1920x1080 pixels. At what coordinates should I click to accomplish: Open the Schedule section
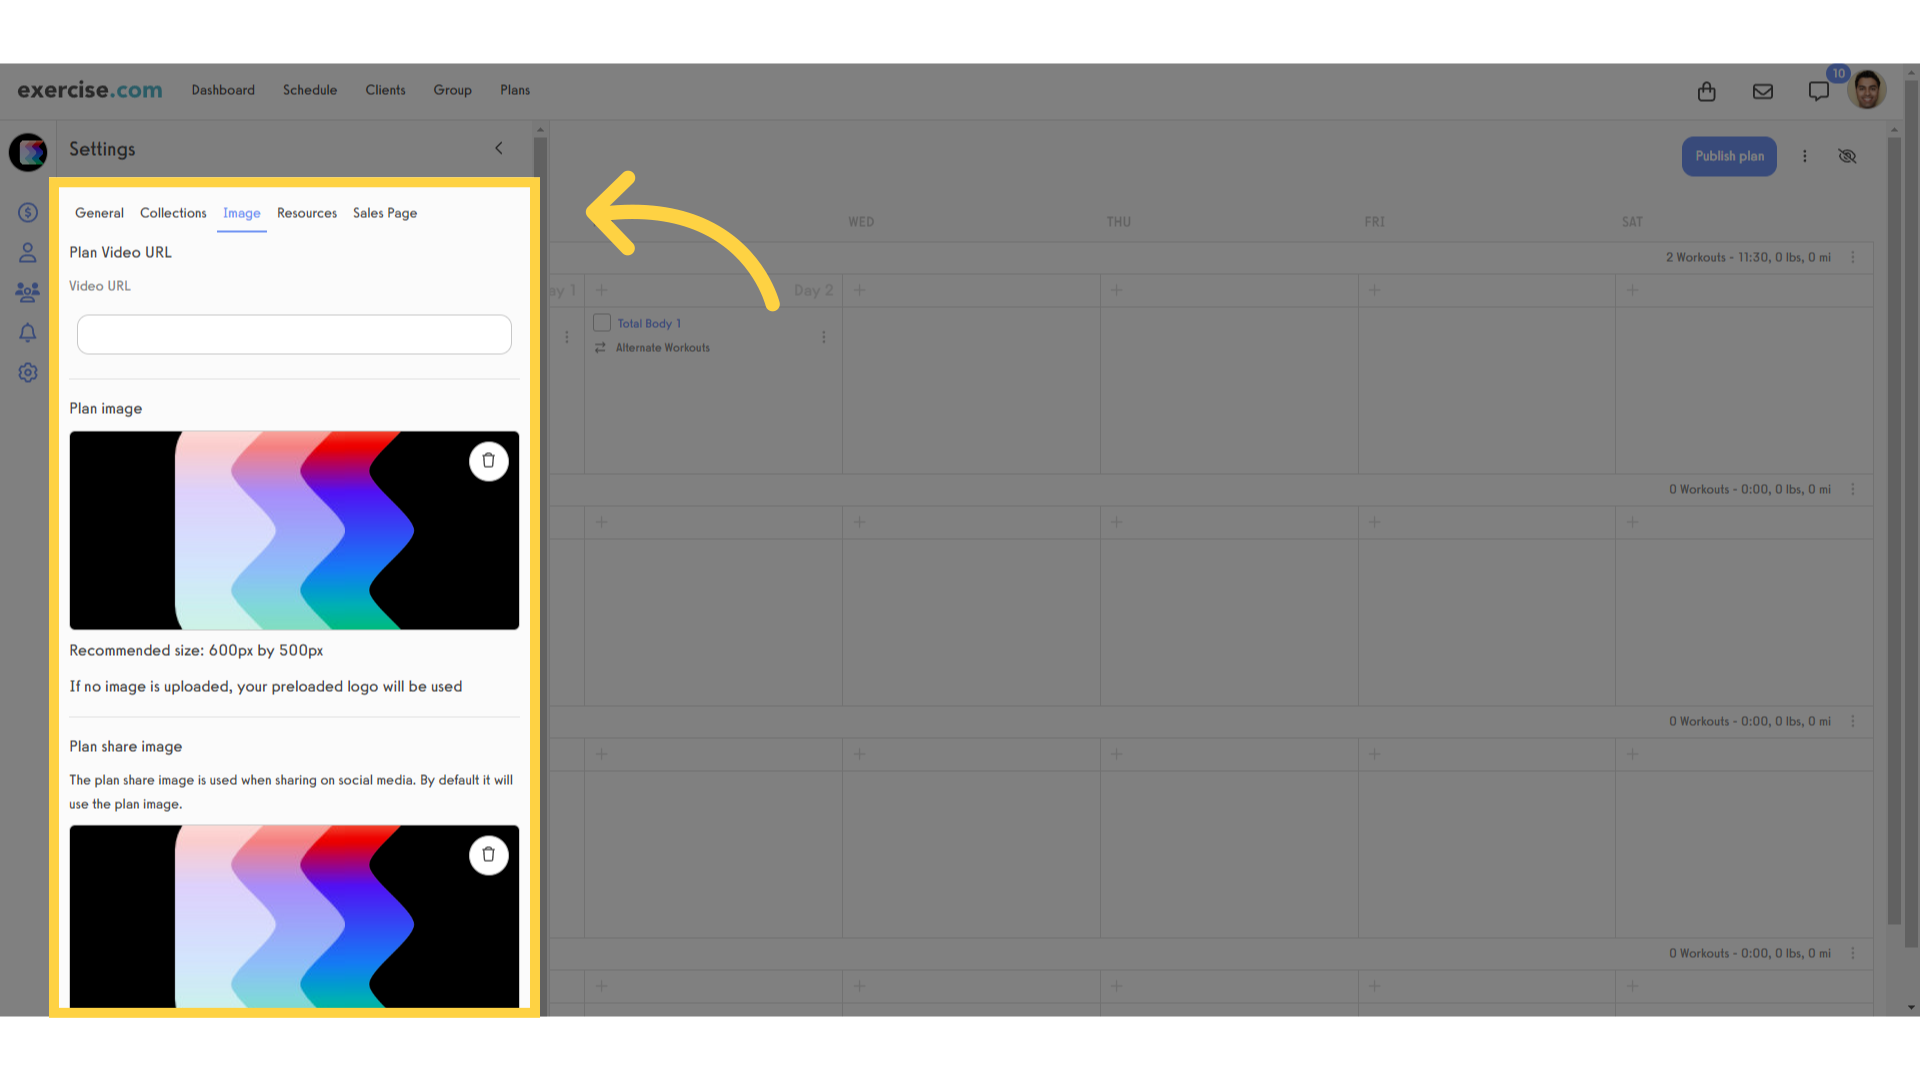(310, 90)
